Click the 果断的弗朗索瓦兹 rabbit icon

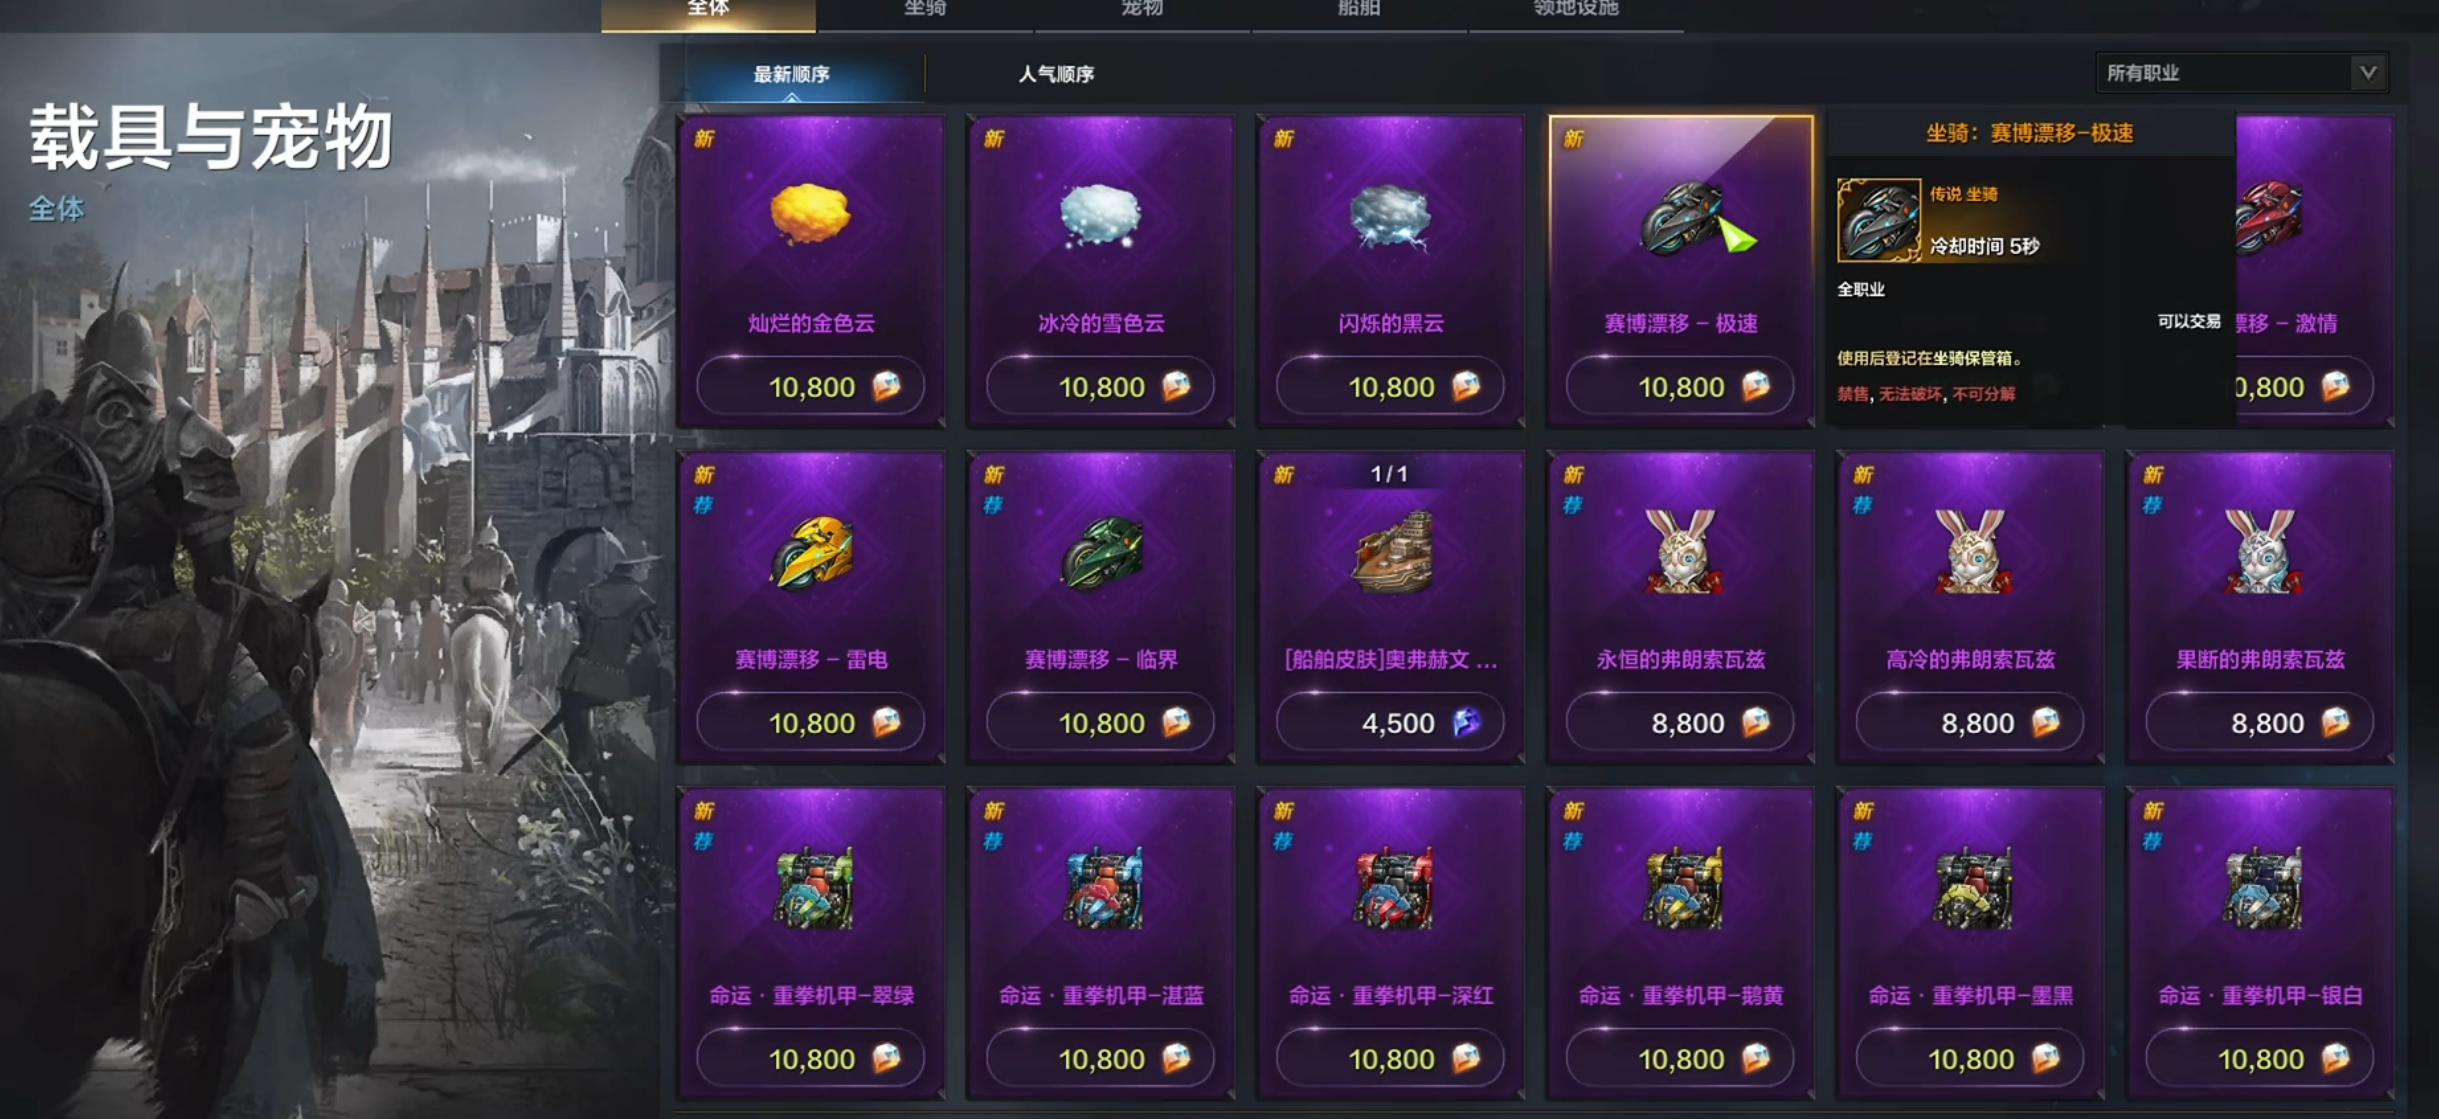tap(2261, 552)
